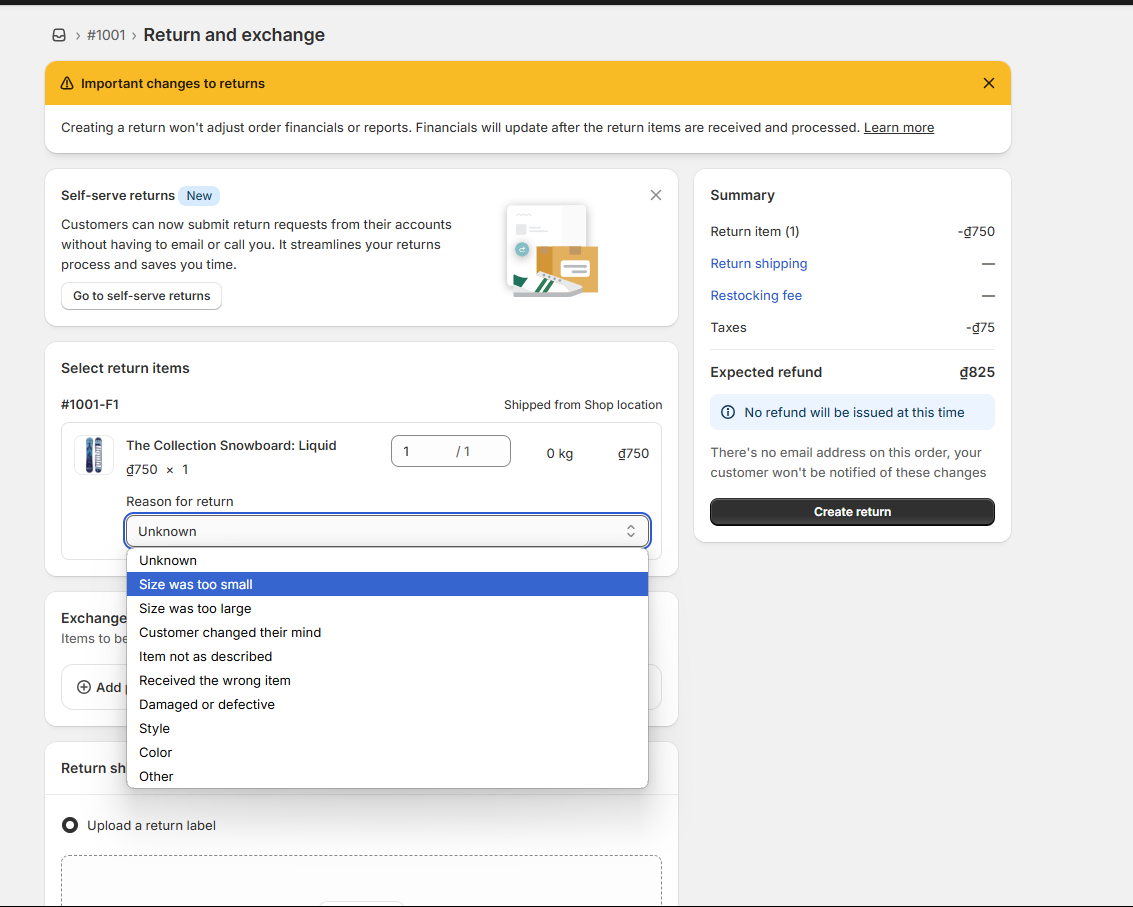Click the warning icon in returns banner
This screenshot has height=907, width=1133.
pyautogui.click(x=67, y=83)
